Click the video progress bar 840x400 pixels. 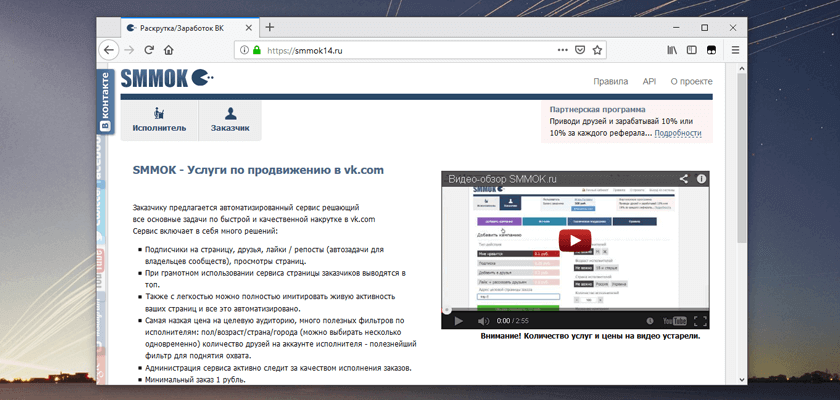tap(575, 311)
